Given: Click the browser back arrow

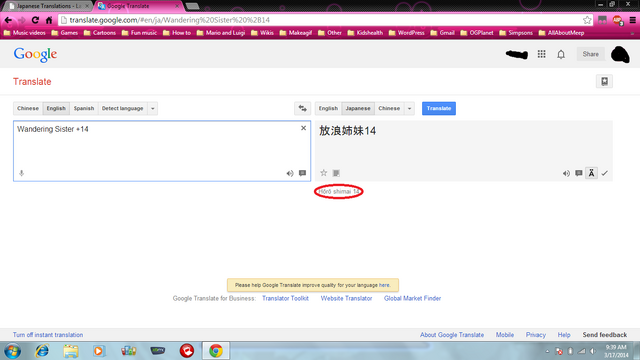Looking at the screenshot, I should click(8, 20).
